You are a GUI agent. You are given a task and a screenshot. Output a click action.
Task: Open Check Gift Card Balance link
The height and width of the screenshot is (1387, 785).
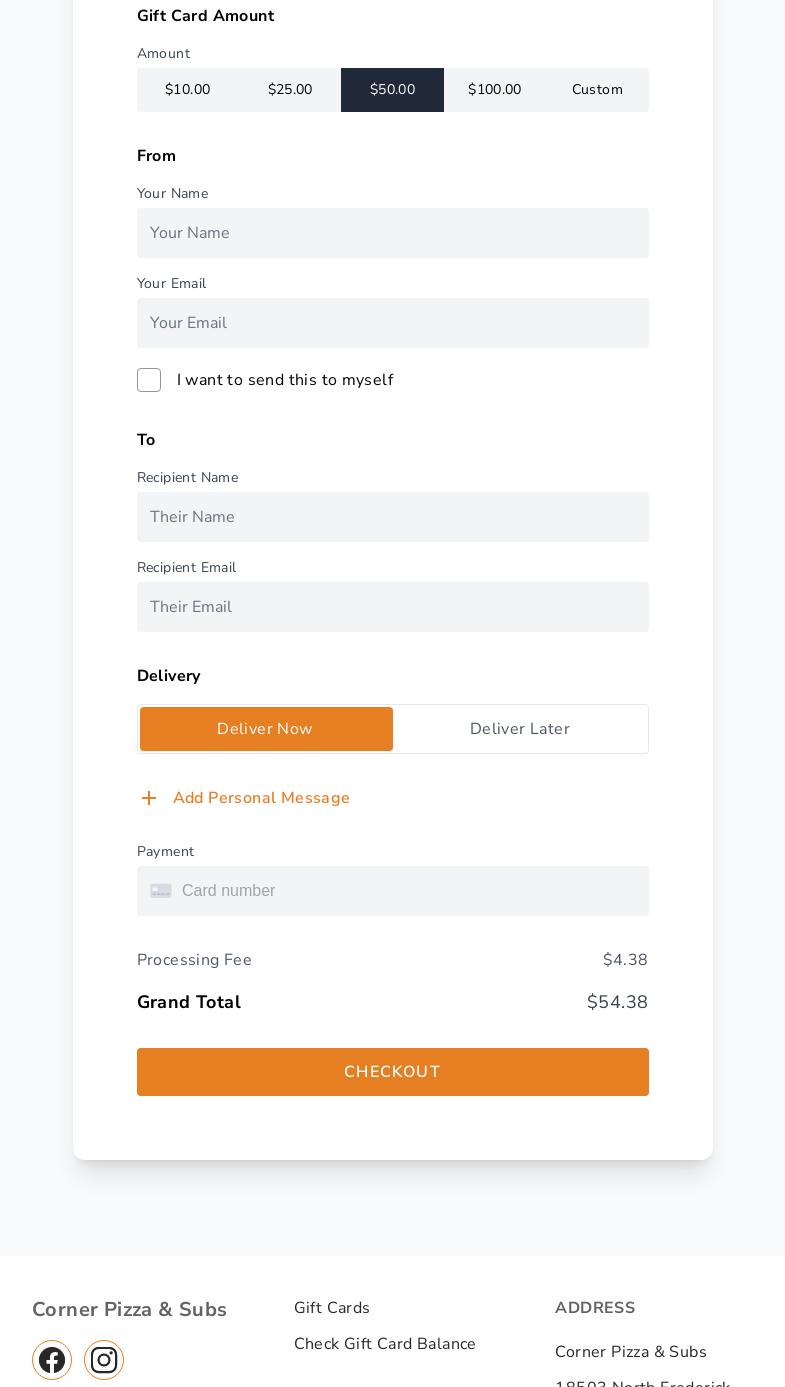[385, 1344]
